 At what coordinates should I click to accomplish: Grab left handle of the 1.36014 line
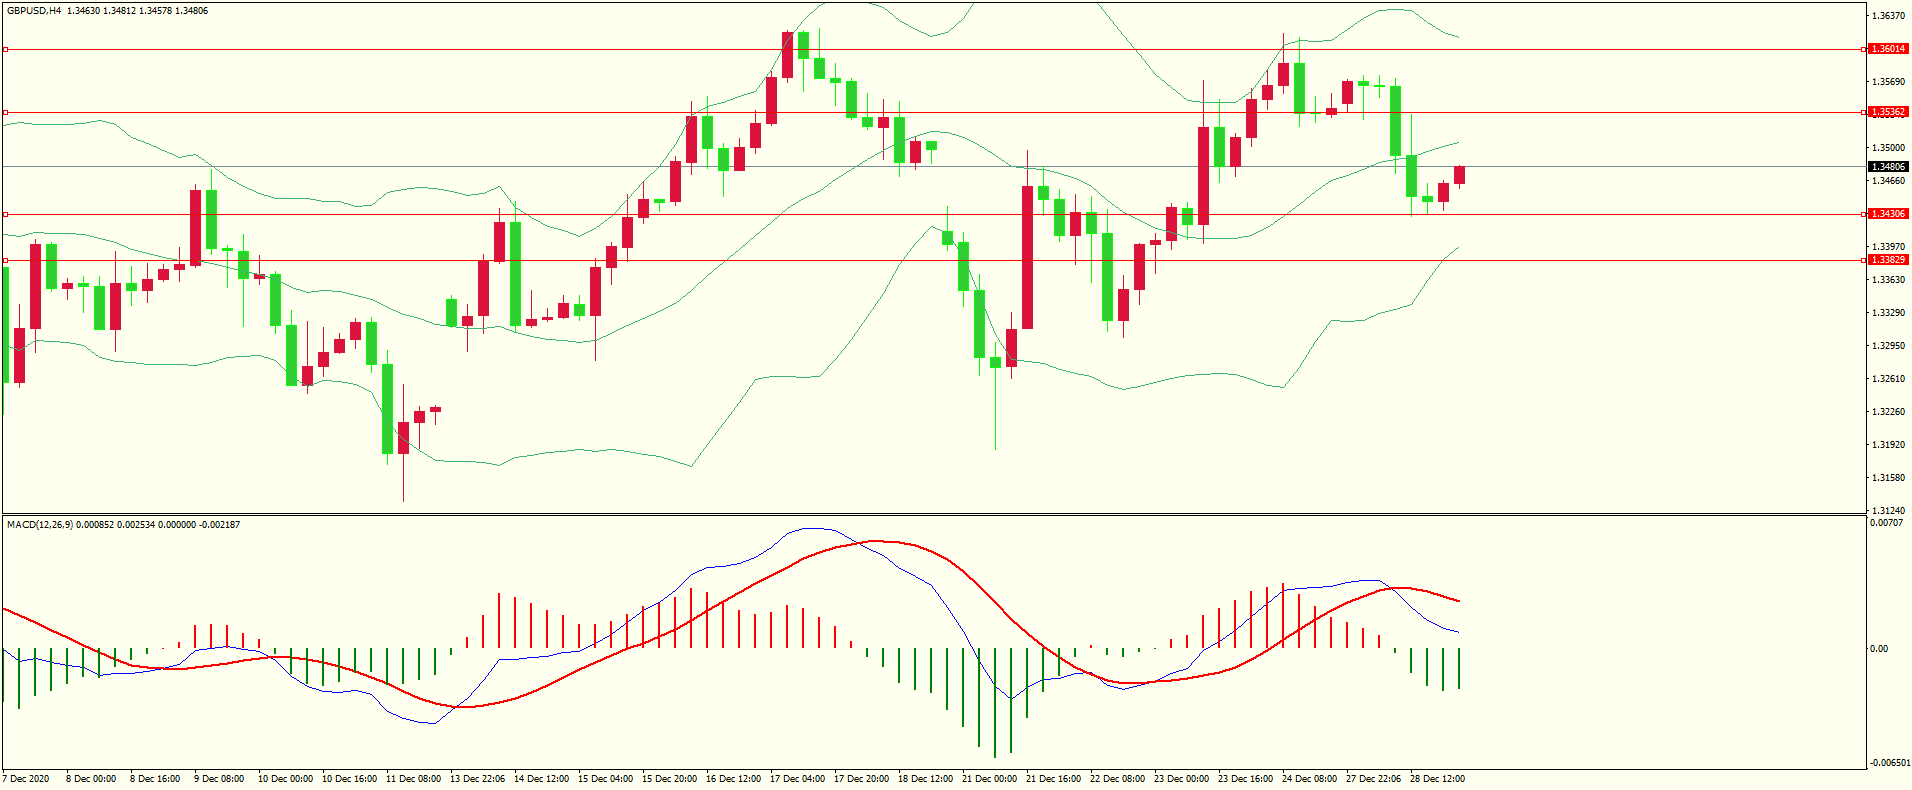[x=5, y=49]
